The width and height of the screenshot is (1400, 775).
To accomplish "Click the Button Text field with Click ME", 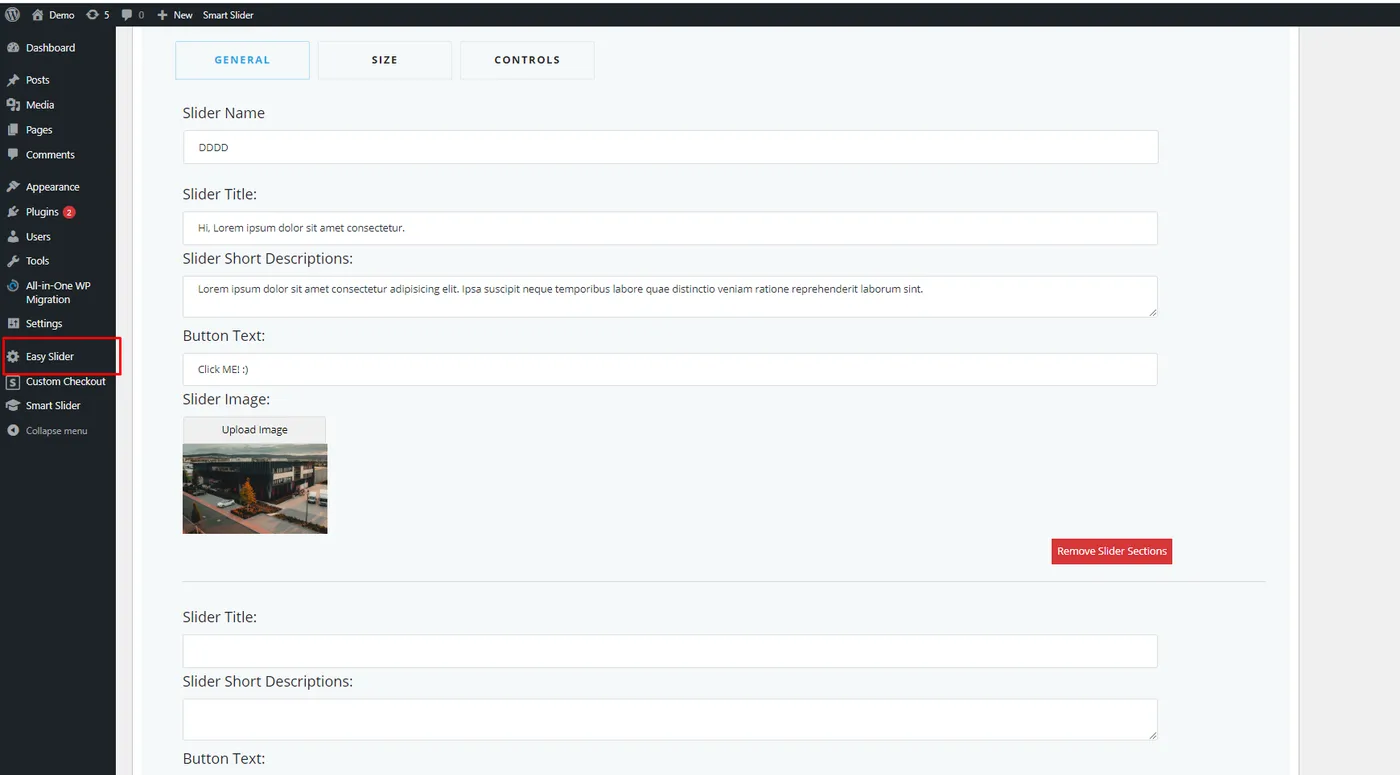I will pos(670,369).
